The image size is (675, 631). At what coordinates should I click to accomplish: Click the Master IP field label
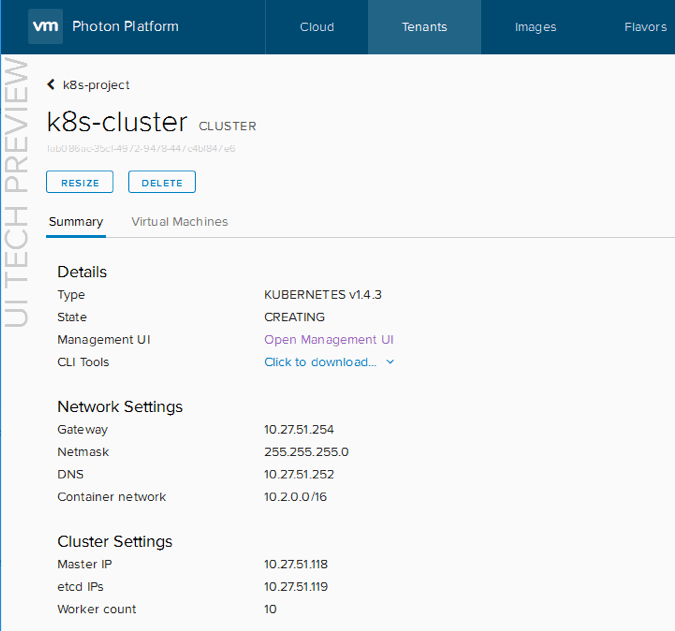[x=84, y=564]
